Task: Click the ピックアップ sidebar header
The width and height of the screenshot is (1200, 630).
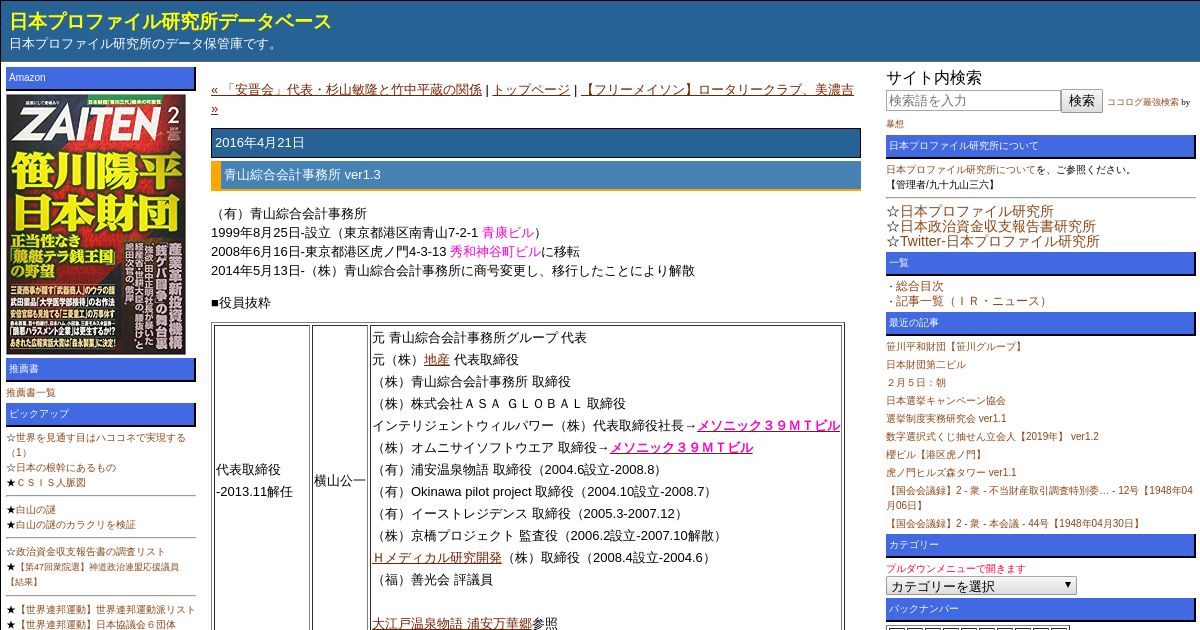Action: coord(101,414)
